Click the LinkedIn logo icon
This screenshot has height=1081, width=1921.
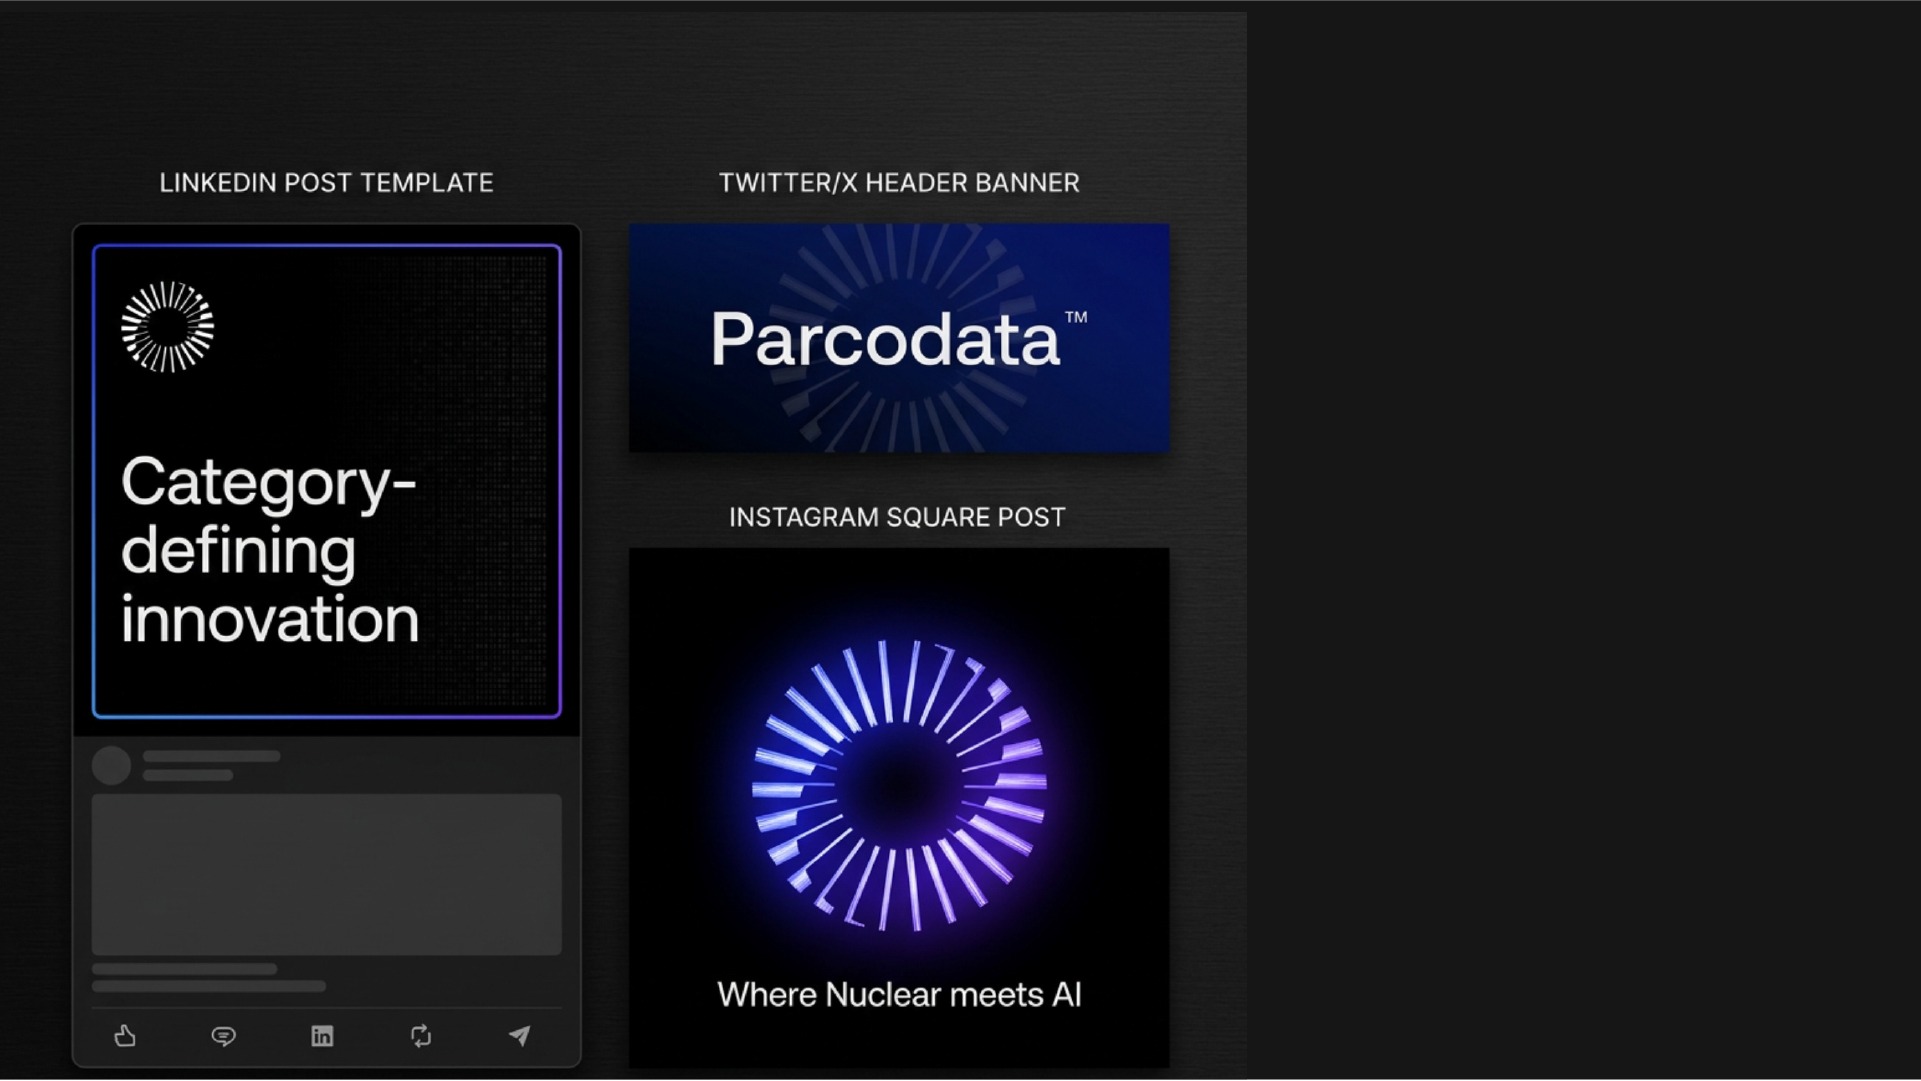322,1036
